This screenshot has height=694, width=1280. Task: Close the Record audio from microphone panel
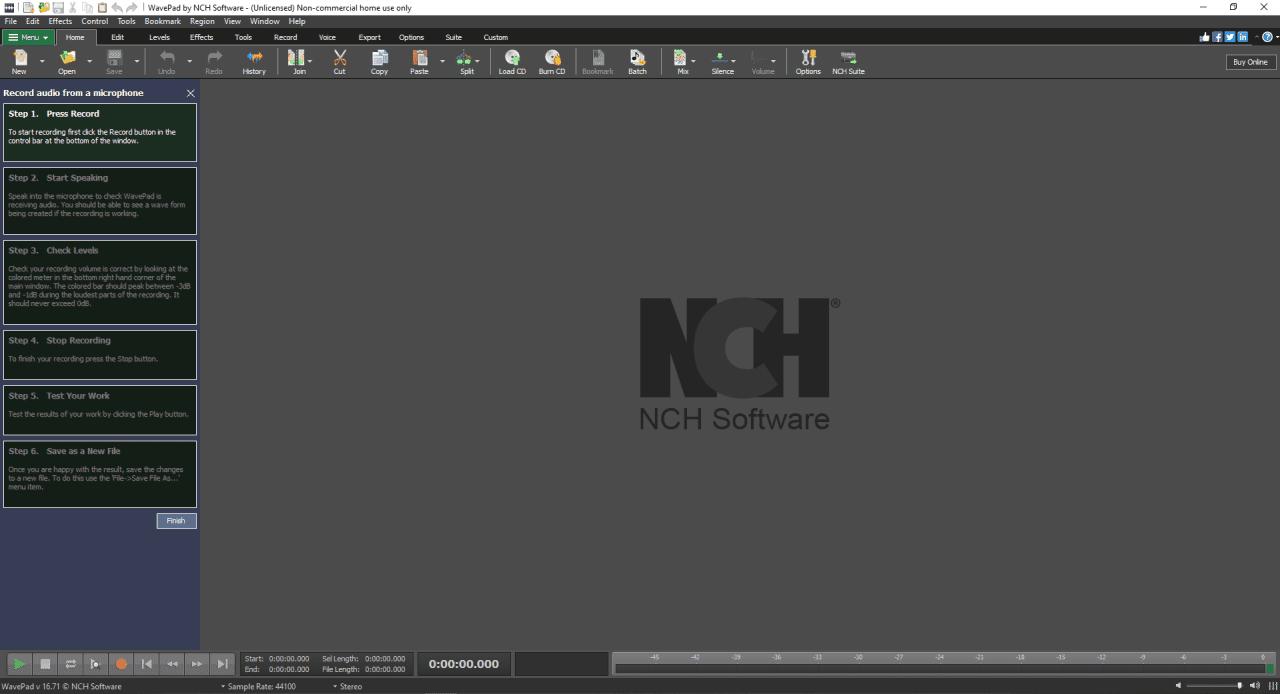[x=190, y=92]
